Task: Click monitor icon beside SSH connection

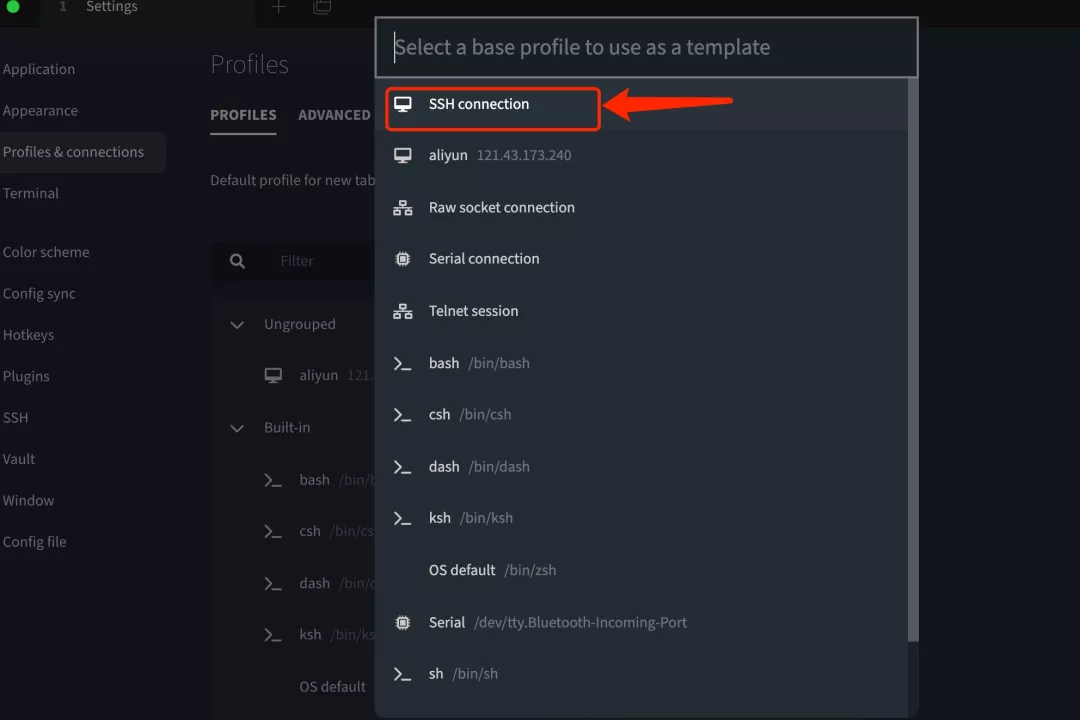Action: [x=403, y=104]
